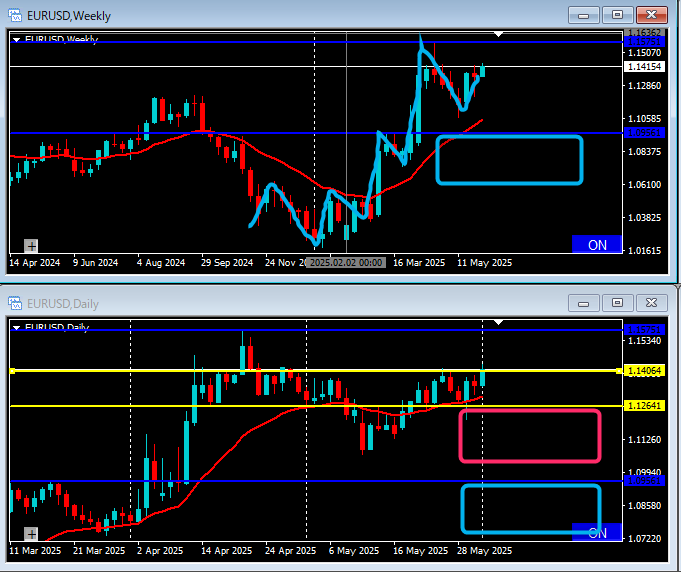Click the 1.12641 yellow price label in Daily chart
Image resolution: width=681 pixels, height=572 pixels.
[x=645, y=406]
